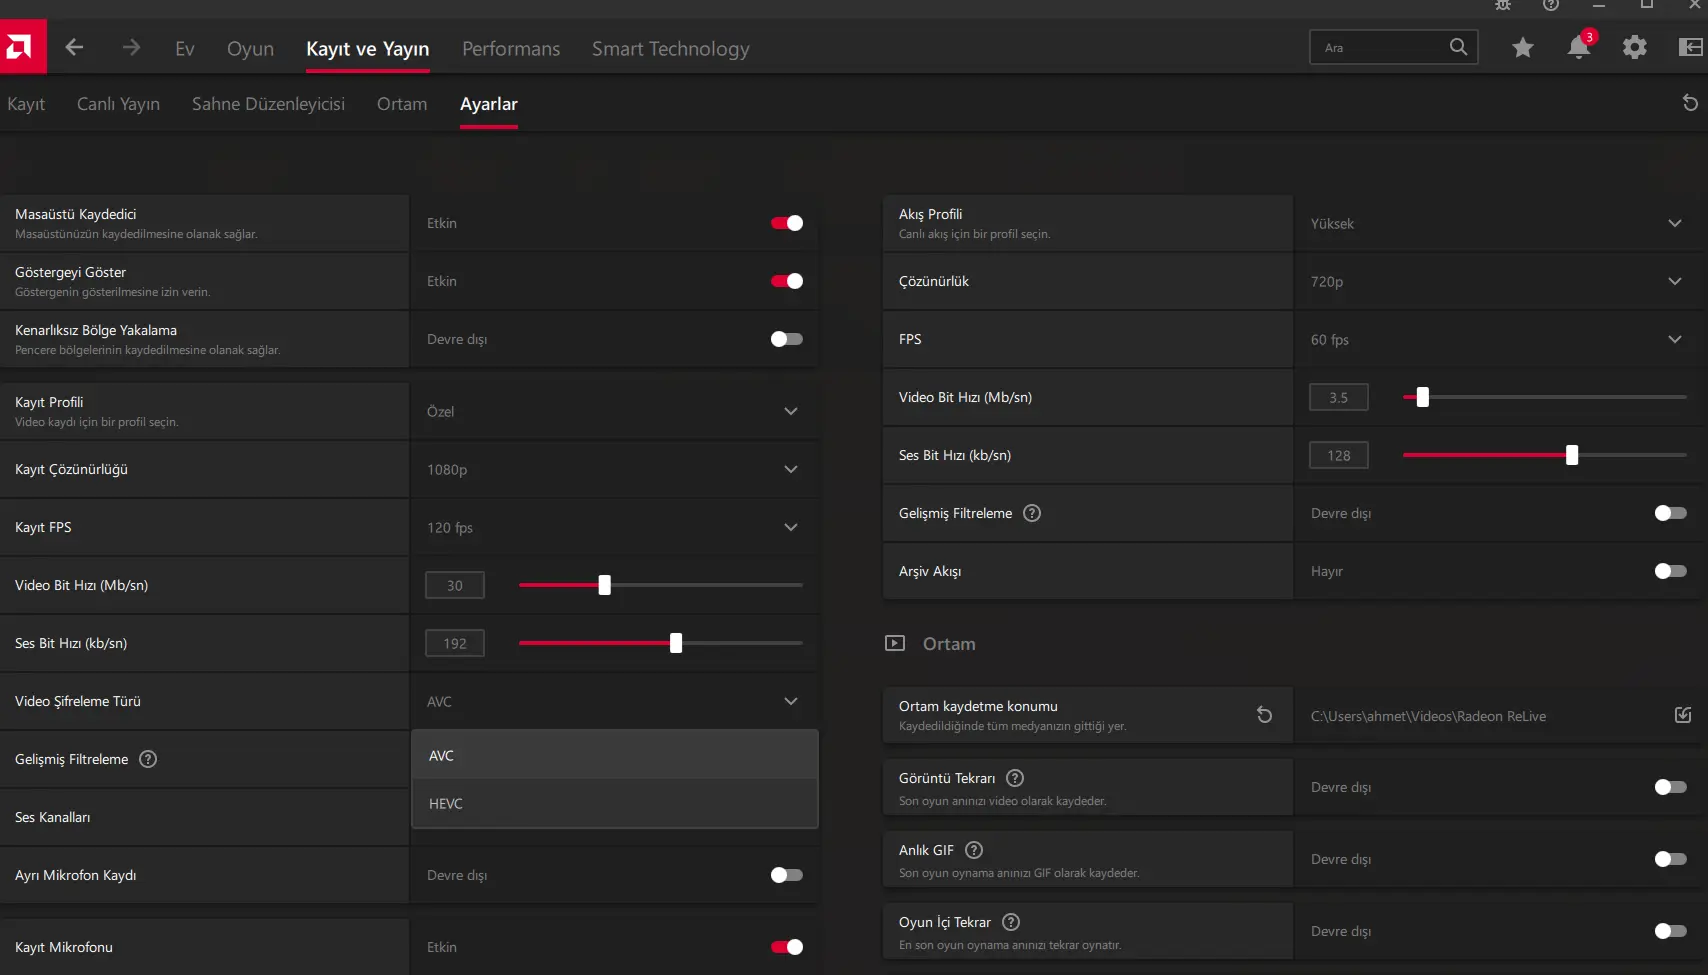Open the Akış Profili dropdown

coord(1498,223)
